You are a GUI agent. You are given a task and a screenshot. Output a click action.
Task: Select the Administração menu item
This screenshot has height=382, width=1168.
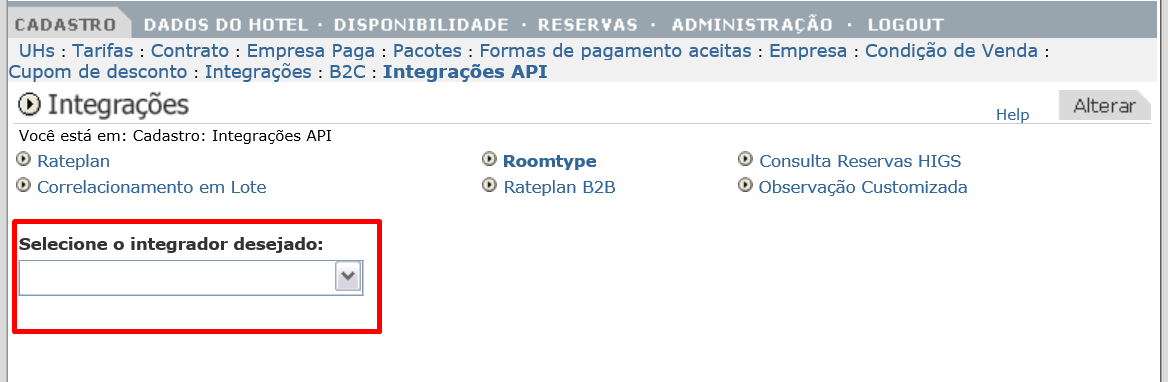pos(752,25)
